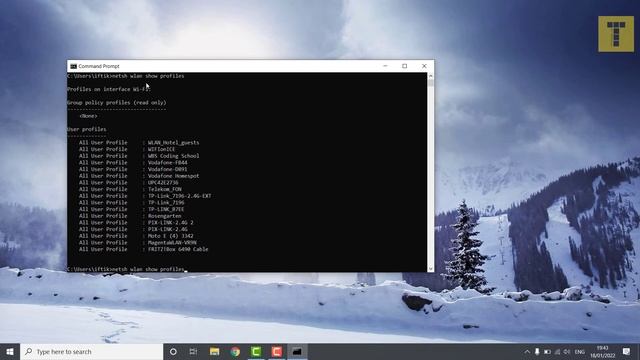640x360 pixels.
Task: Click the TP-Link_7196 profile text
Action: pyautogui.click(x=166, y=202)
